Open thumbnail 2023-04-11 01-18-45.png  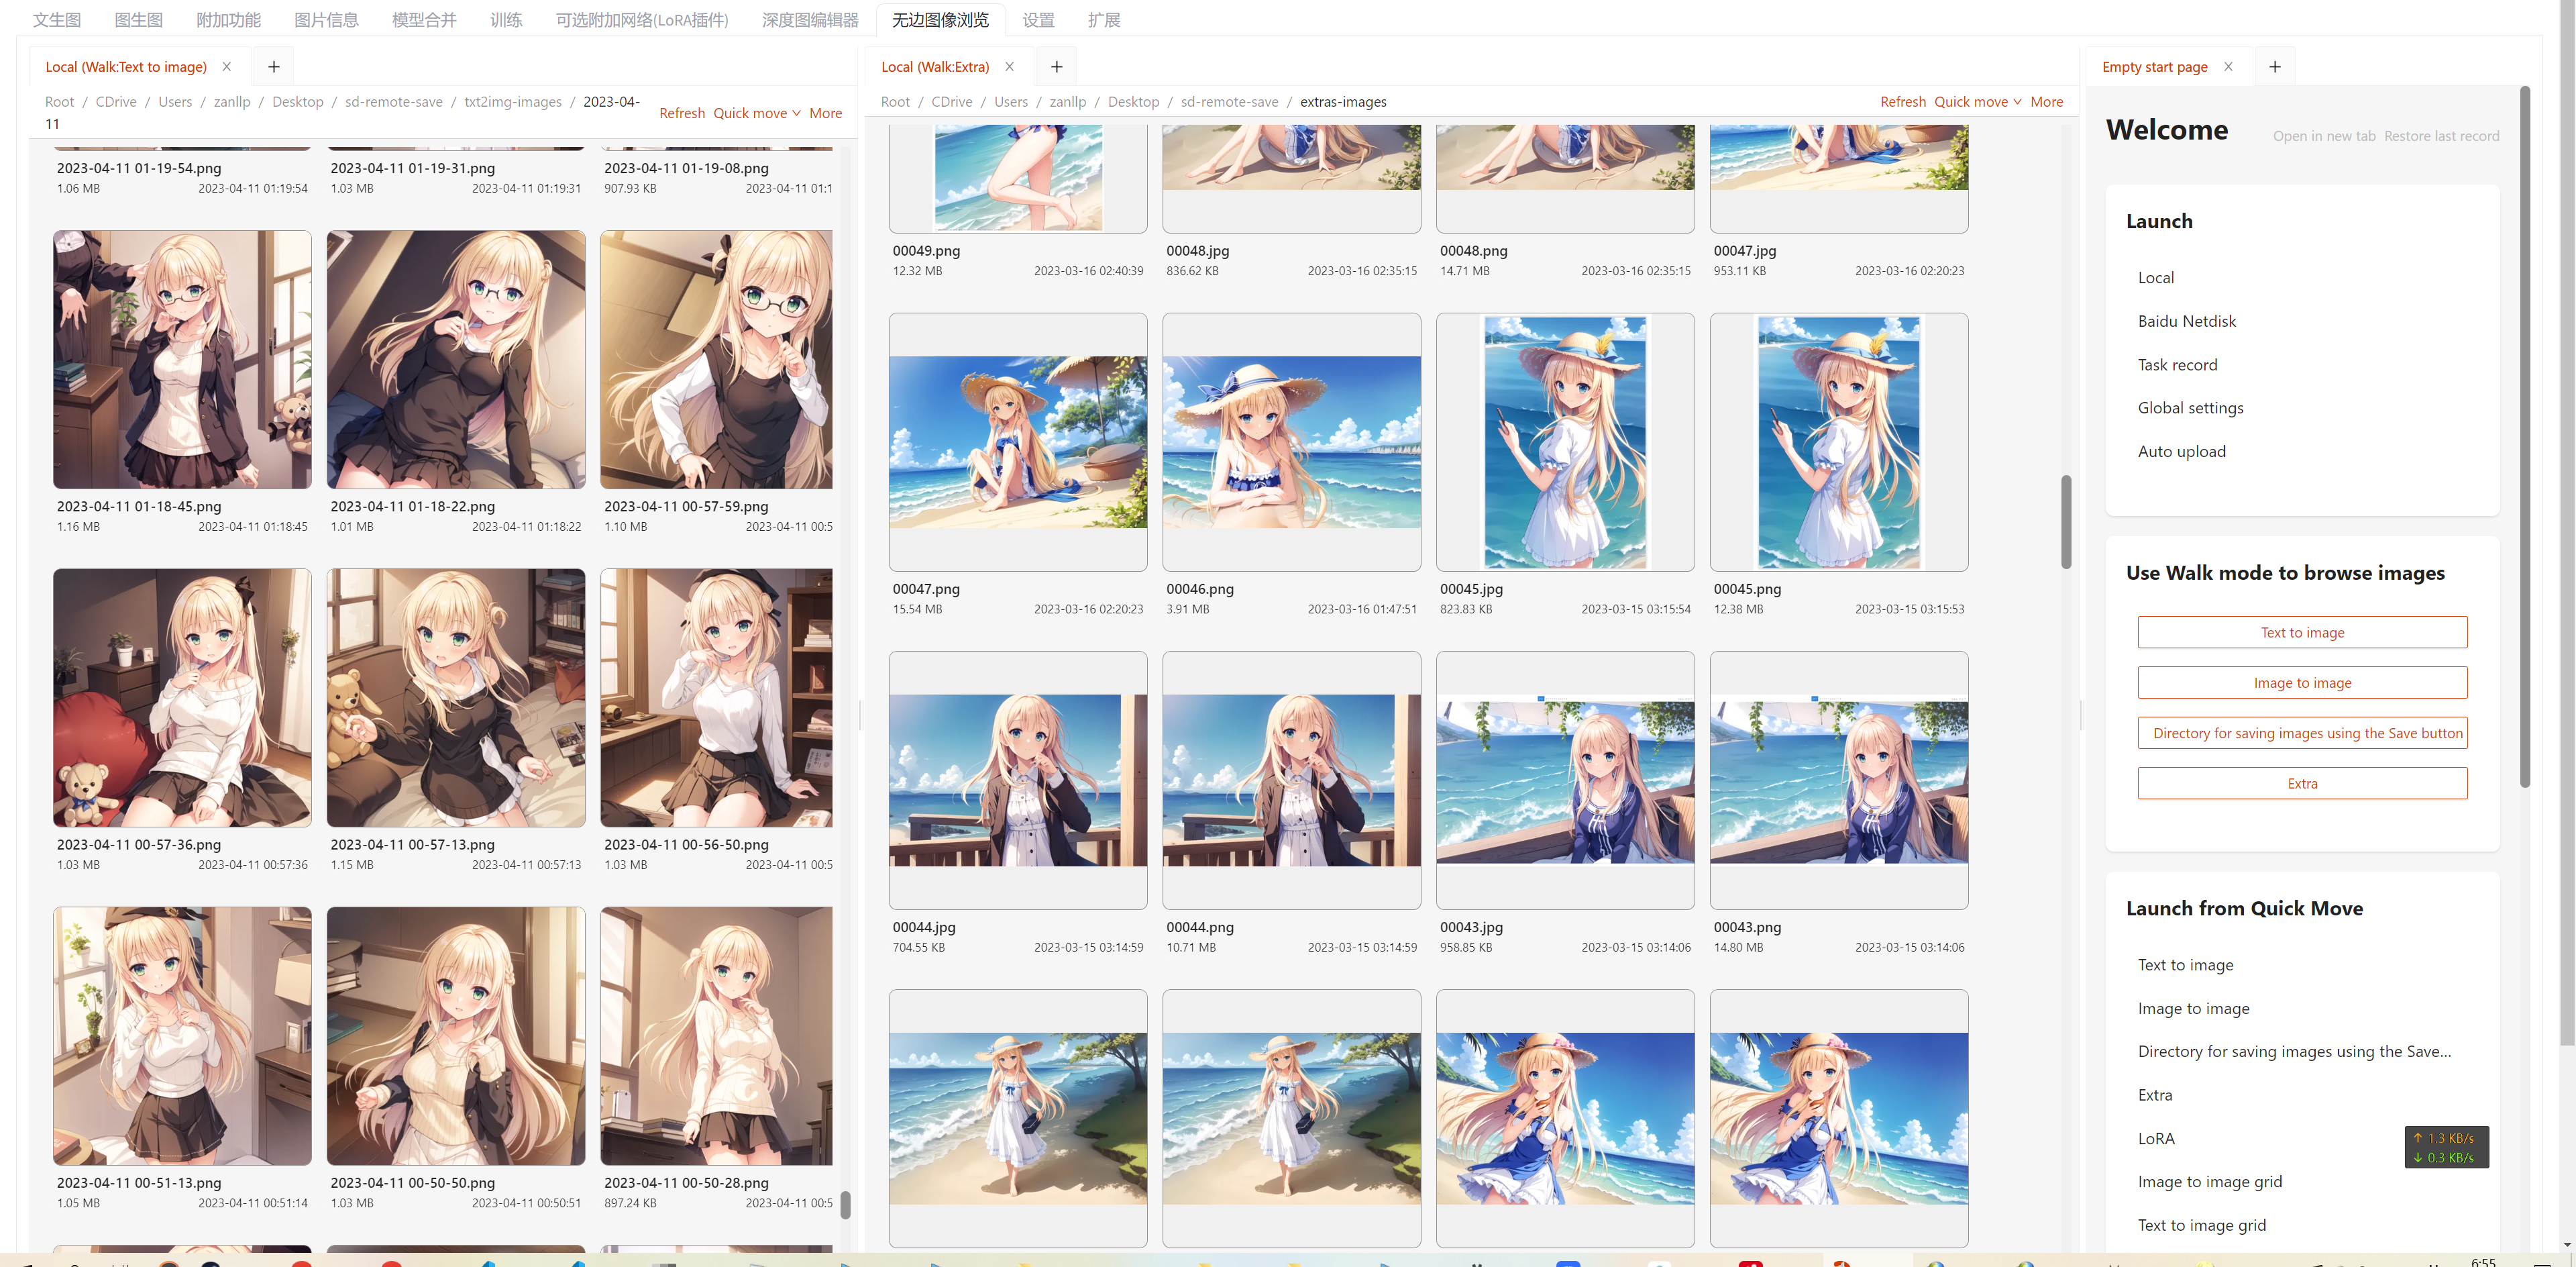(x=182, y=360)
